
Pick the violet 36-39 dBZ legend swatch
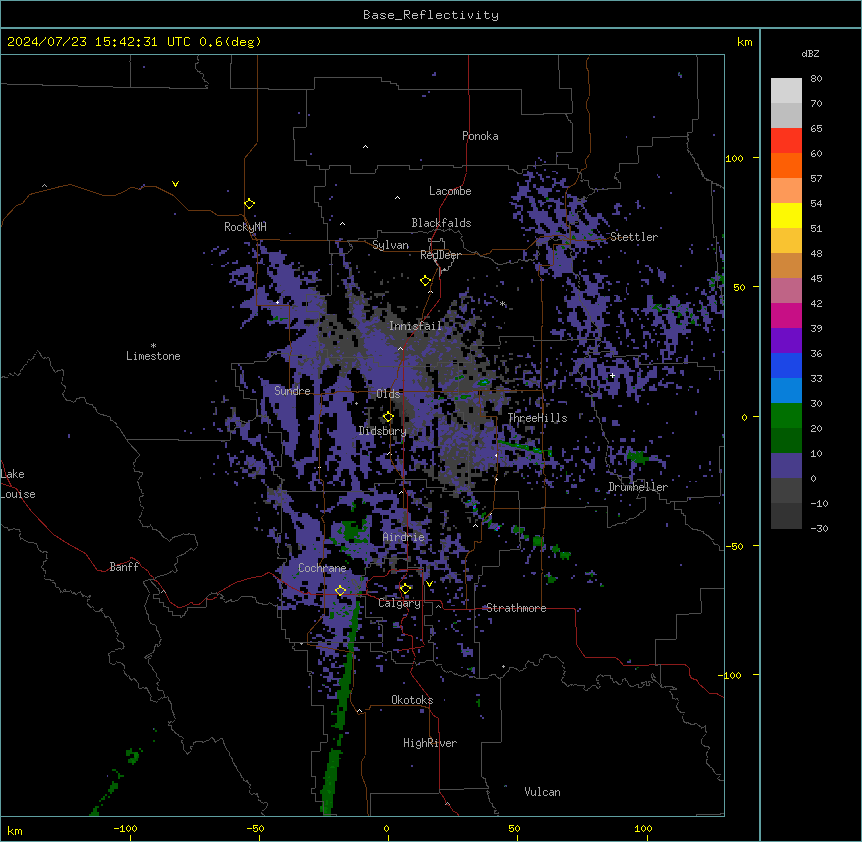click(786, 341)
